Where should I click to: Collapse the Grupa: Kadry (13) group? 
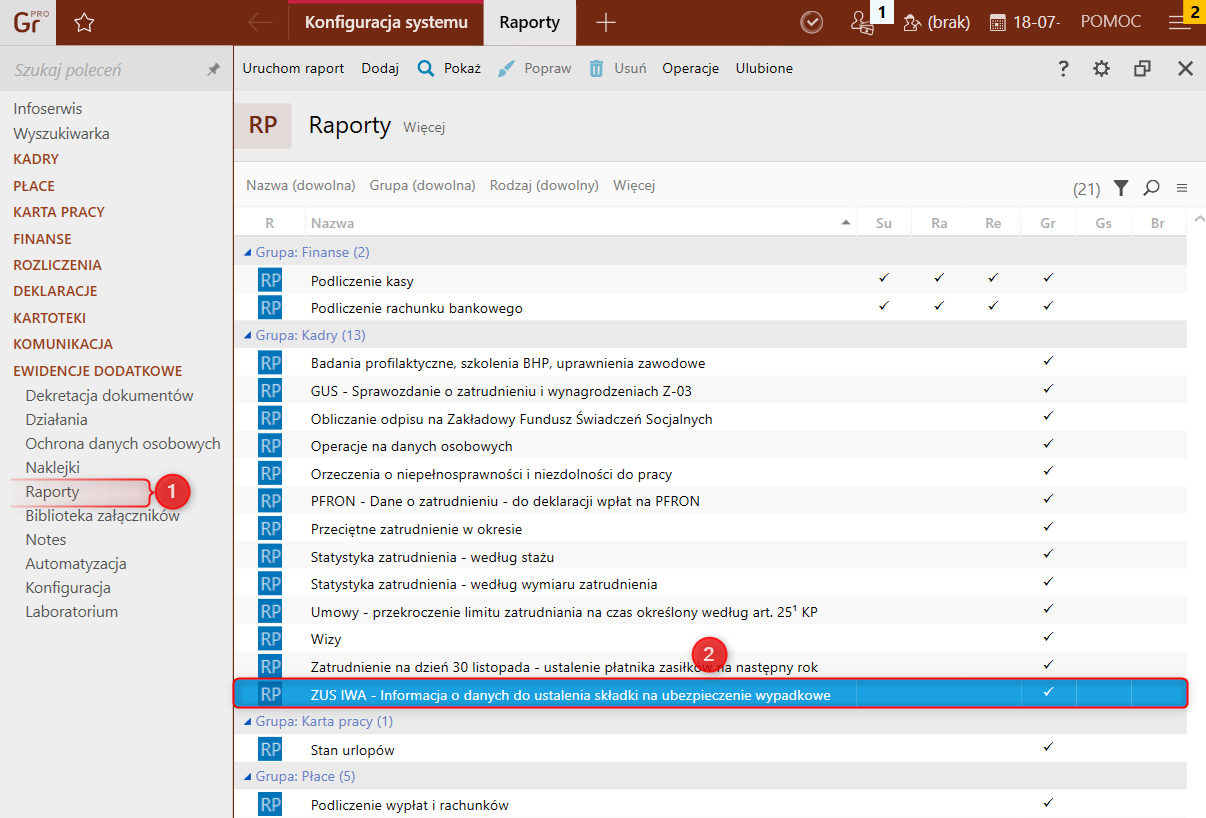248,335
